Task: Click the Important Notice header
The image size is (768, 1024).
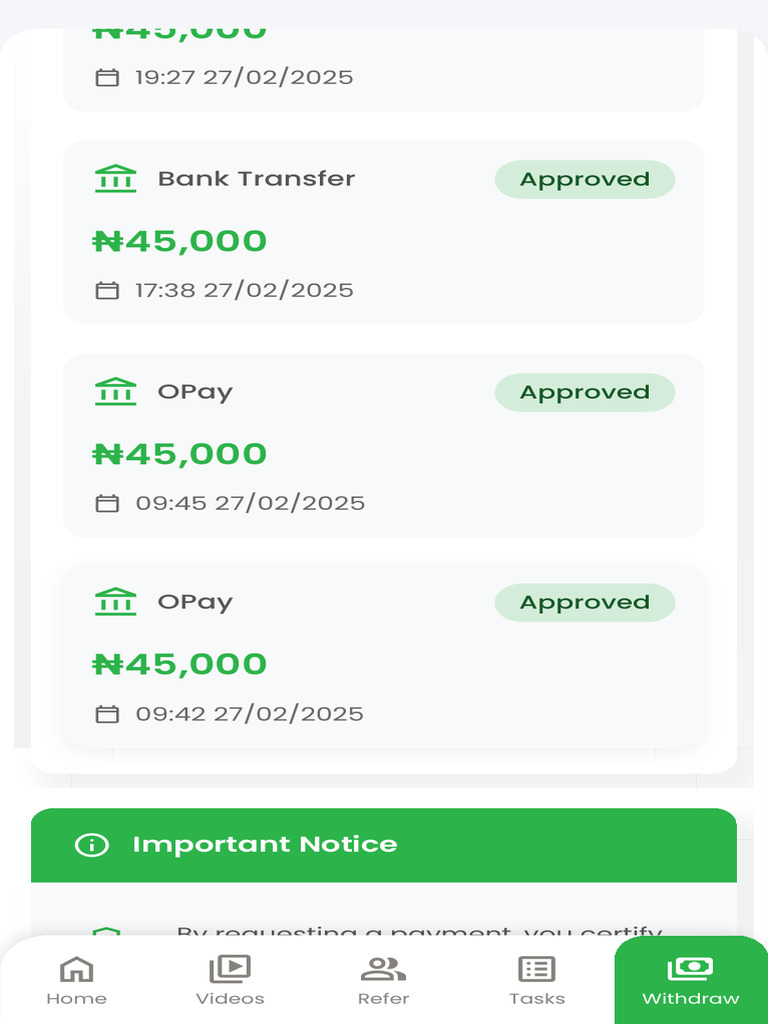Action: pyautogui.click(x=264, y=845)
